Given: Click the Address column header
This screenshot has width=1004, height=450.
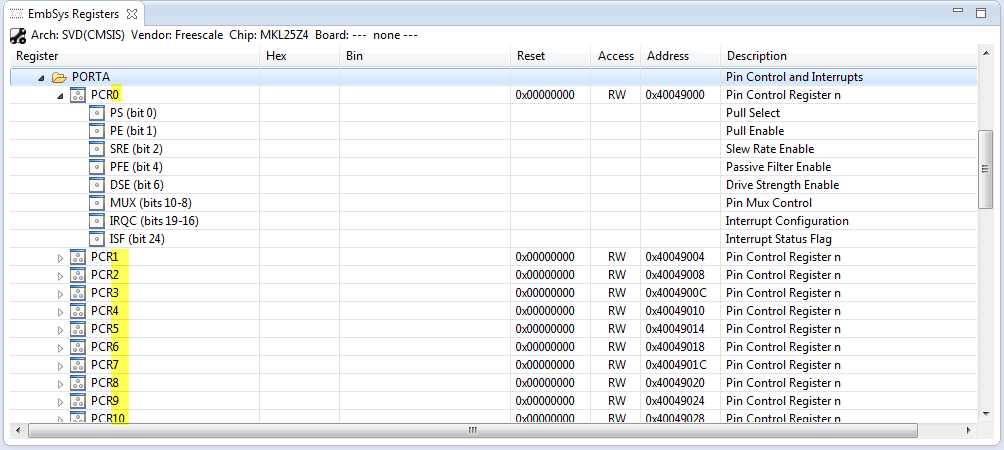Looking at the screenshot, I should 668,56.
